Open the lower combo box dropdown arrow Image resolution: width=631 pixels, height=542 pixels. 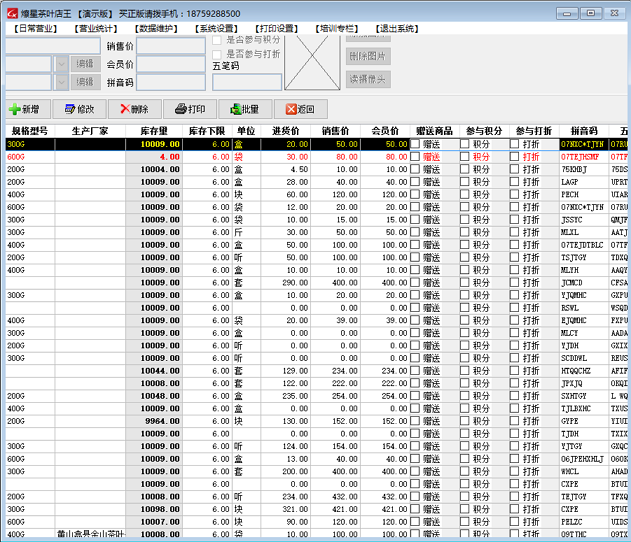pos(61,82)
